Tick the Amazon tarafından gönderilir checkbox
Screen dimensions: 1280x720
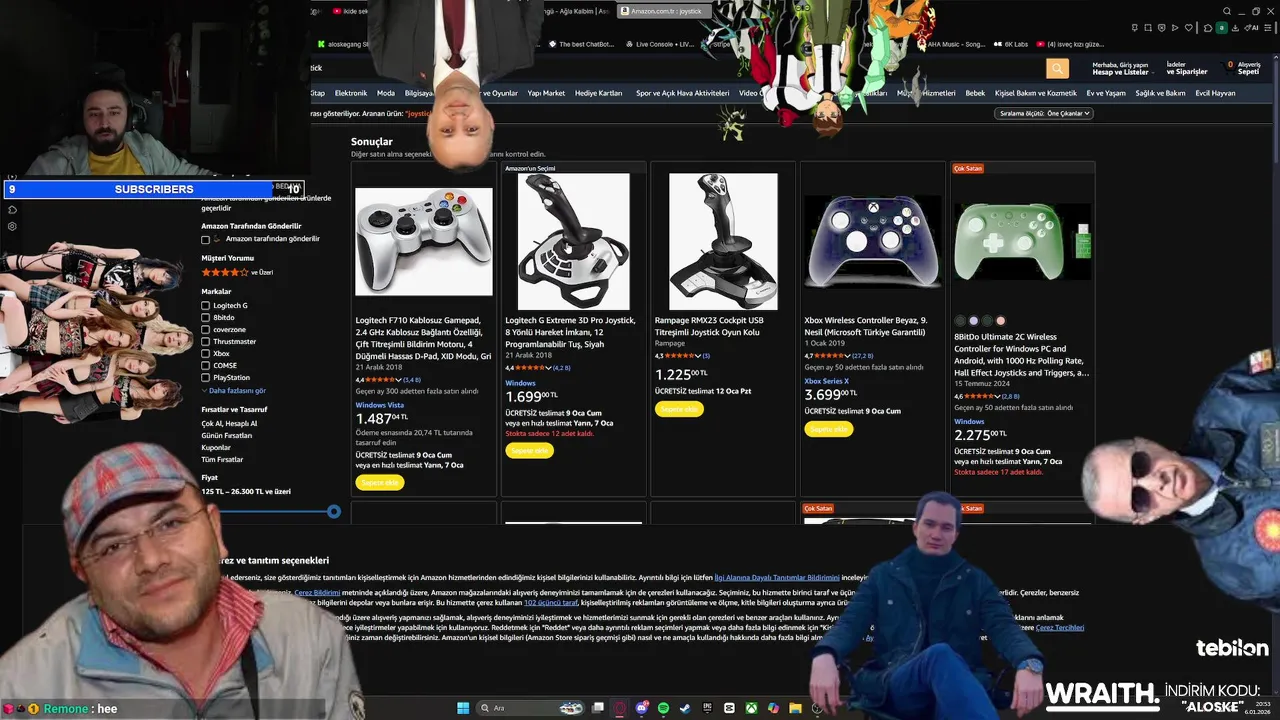[x=205, y=239]
